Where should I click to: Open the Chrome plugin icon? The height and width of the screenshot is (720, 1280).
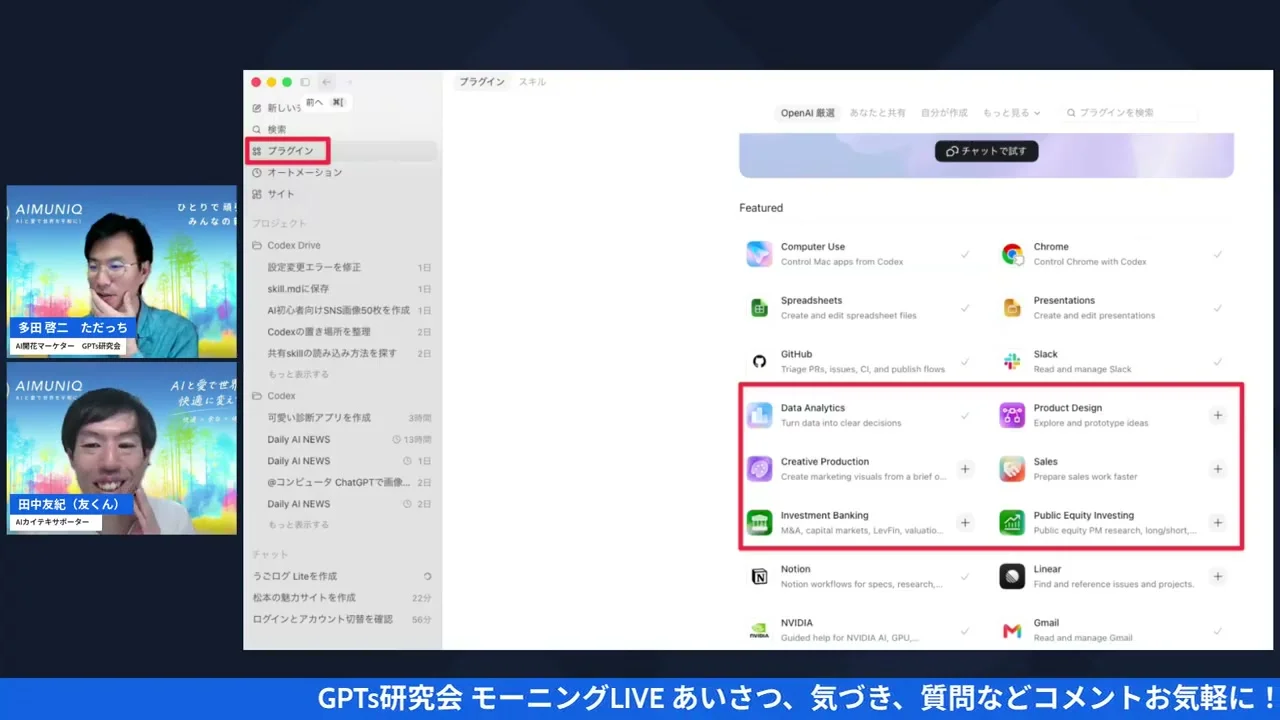tap(1012, 254)
